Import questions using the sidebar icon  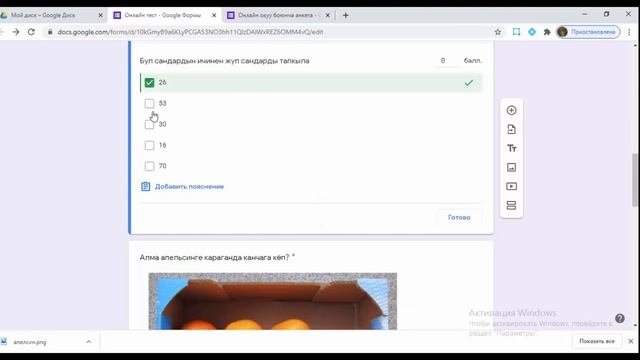coord(511,129)
